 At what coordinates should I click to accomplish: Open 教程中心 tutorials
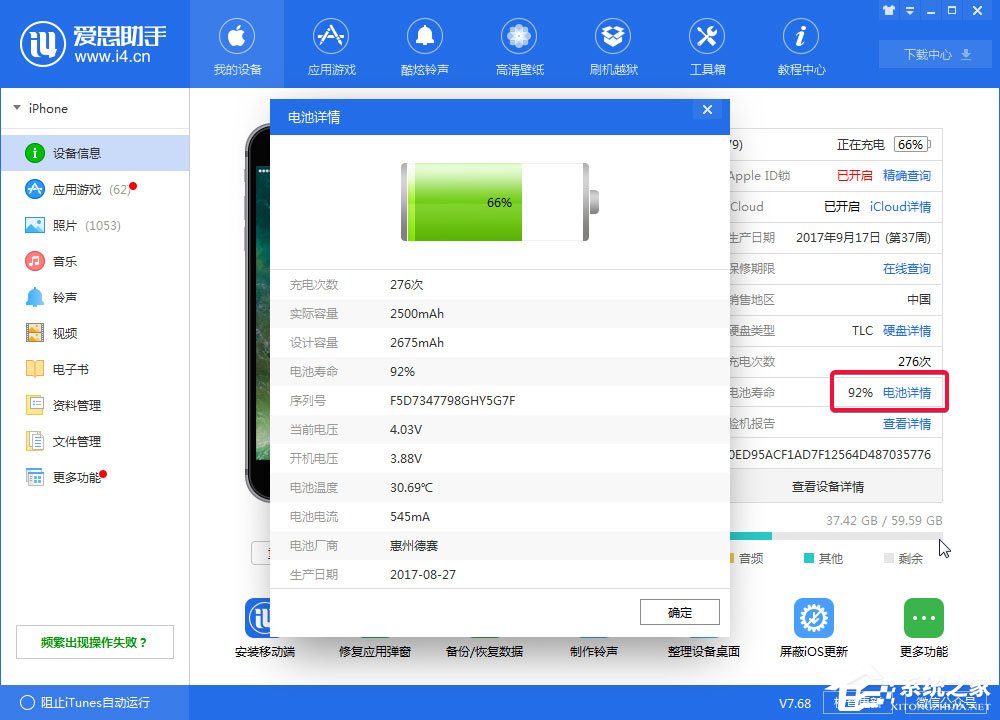pos(801,45)
